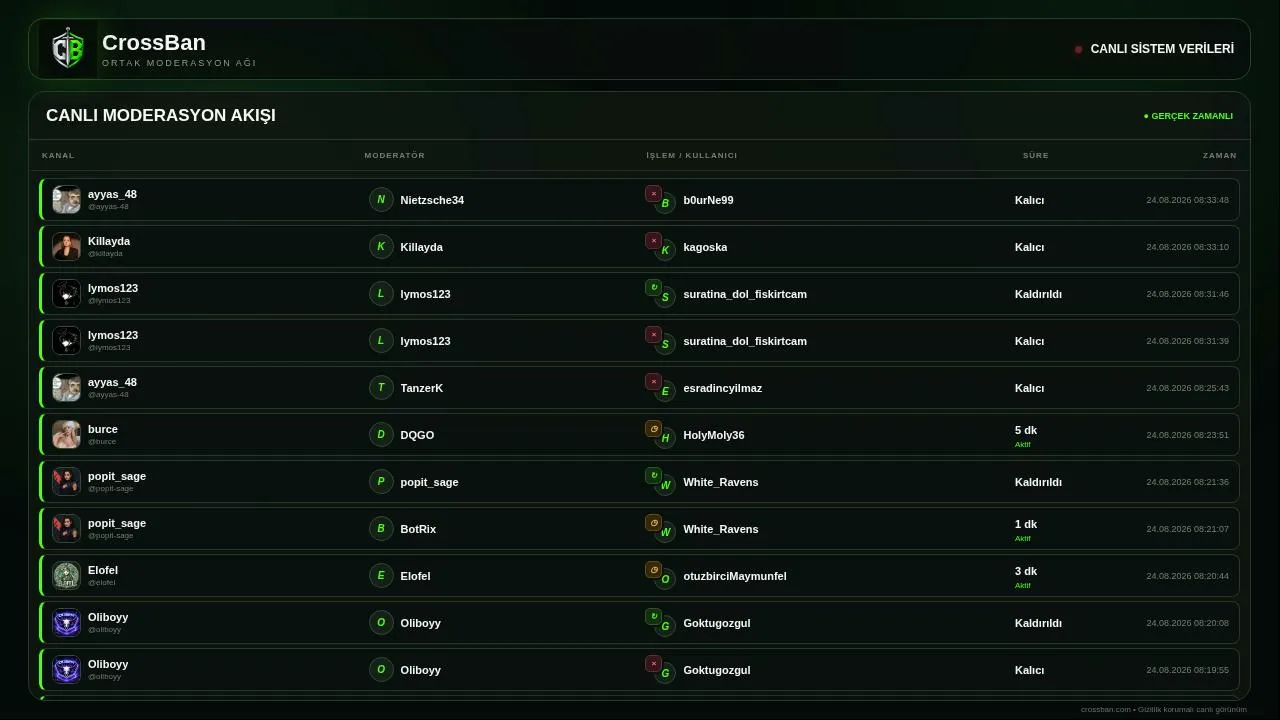Click the red ban icon beside b0urNe99
The height and width of the screenshot is (720, 1280).
(x=653, y=194)
